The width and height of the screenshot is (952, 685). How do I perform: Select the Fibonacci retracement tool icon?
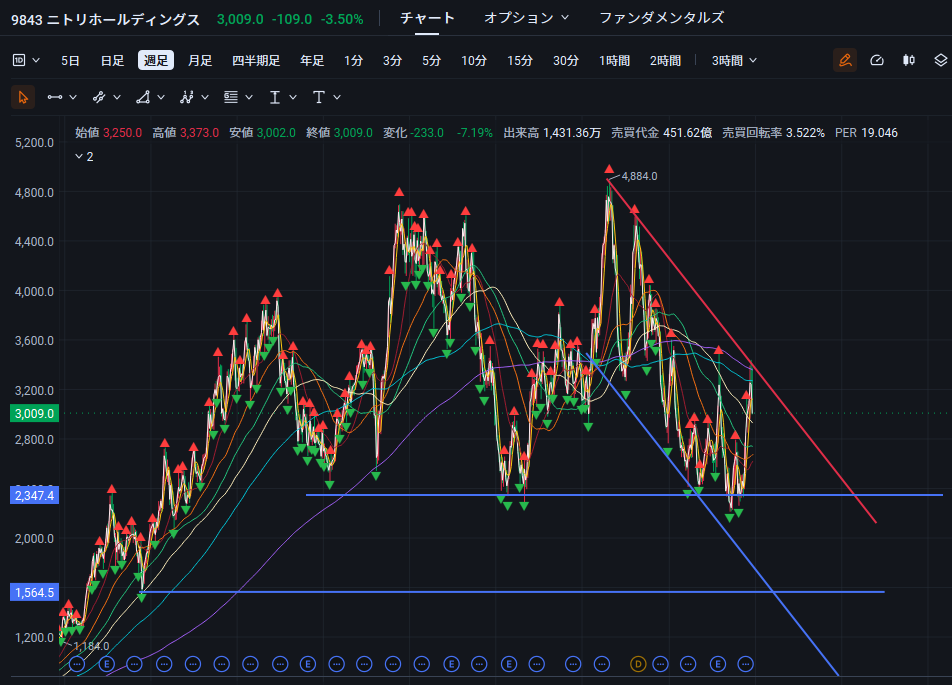pyautogui.click(x=231, y=97)
